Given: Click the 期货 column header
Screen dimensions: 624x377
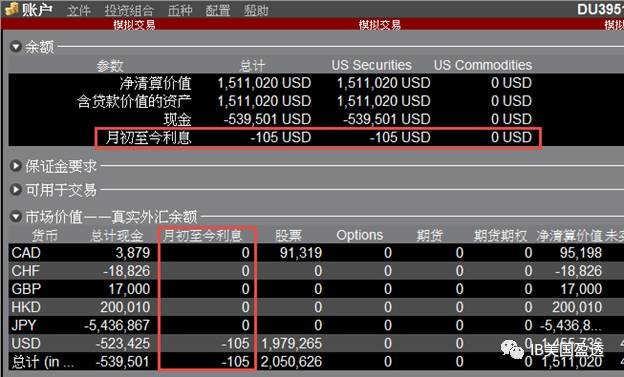Looking at the screenshot, I should [429, 236].
